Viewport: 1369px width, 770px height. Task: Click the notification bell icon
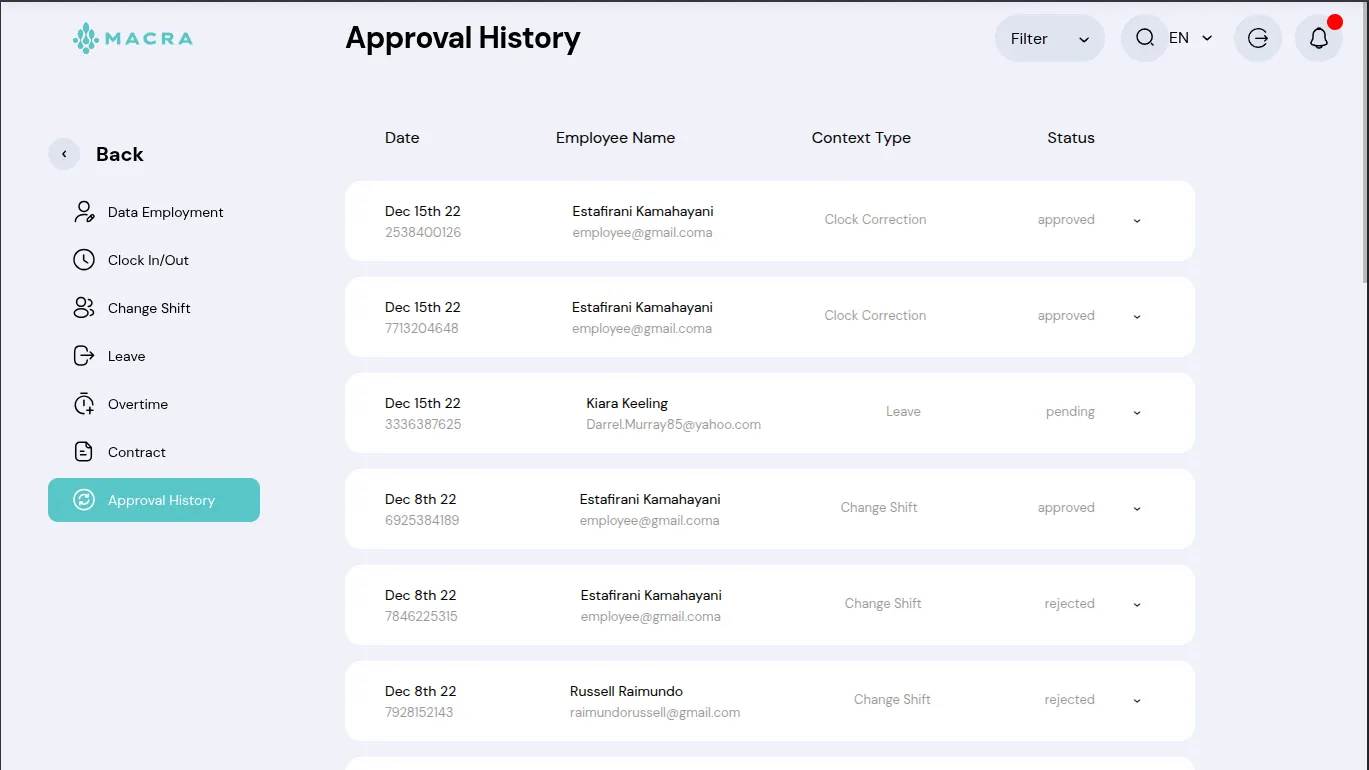tap(1318, 39)
